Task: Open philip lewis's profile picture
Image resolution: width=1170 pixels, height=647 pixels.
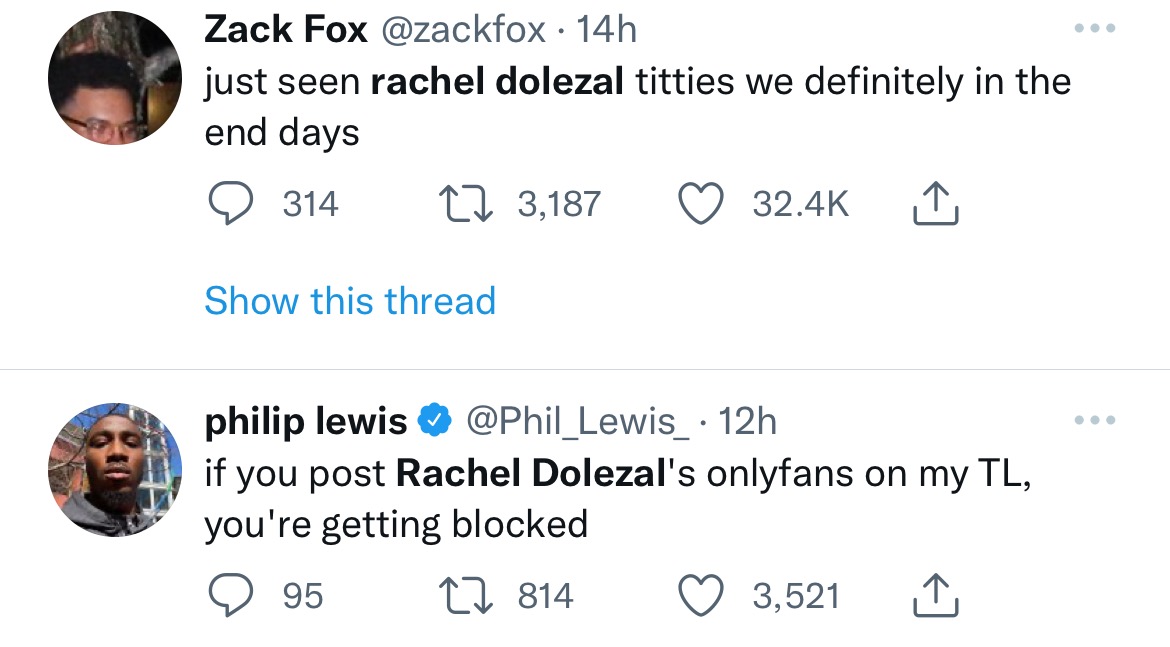Action: tap(114, 469)
